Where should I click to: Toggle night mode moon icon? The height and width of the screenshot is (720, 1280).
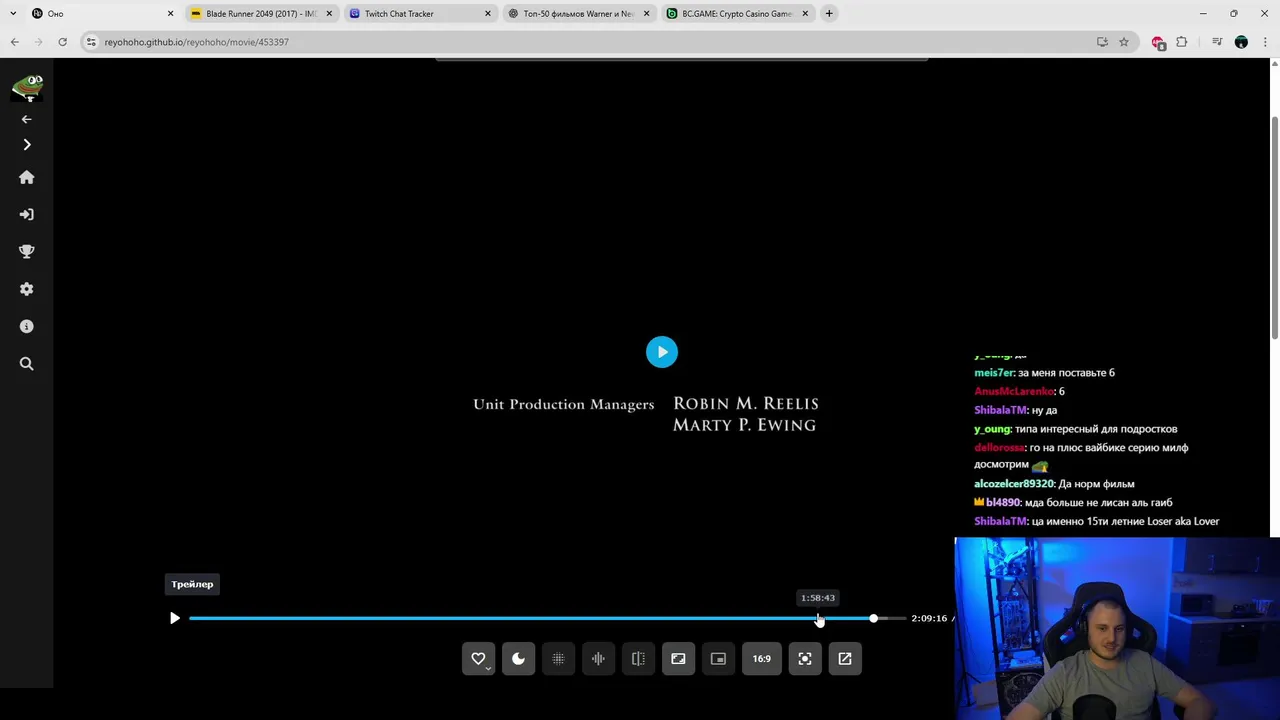coord(518,659)
